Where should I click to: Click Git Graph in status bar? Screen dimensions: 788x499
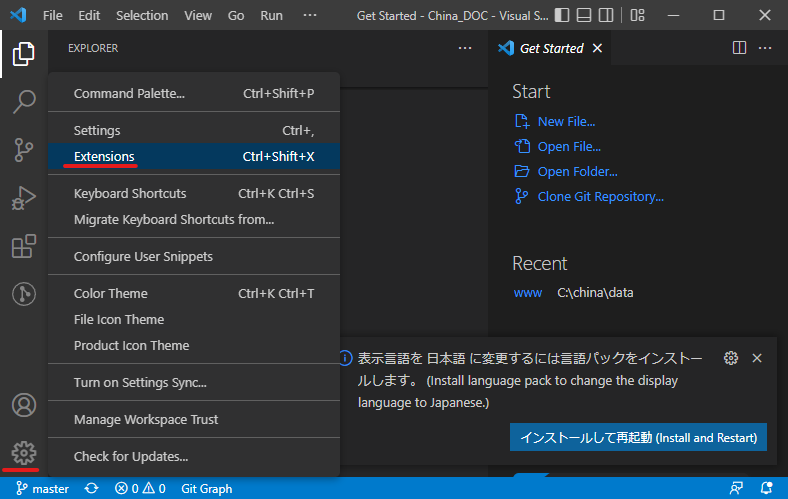coord(207,488)
